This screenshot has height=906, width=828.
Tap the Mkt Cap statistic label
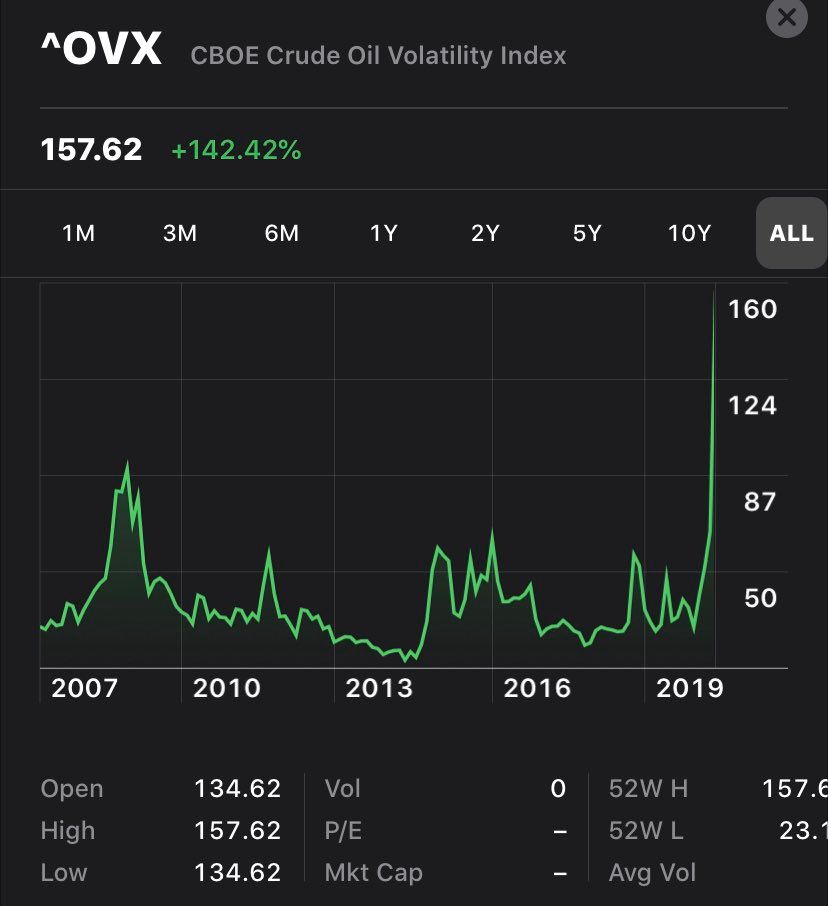coord(373,872)
